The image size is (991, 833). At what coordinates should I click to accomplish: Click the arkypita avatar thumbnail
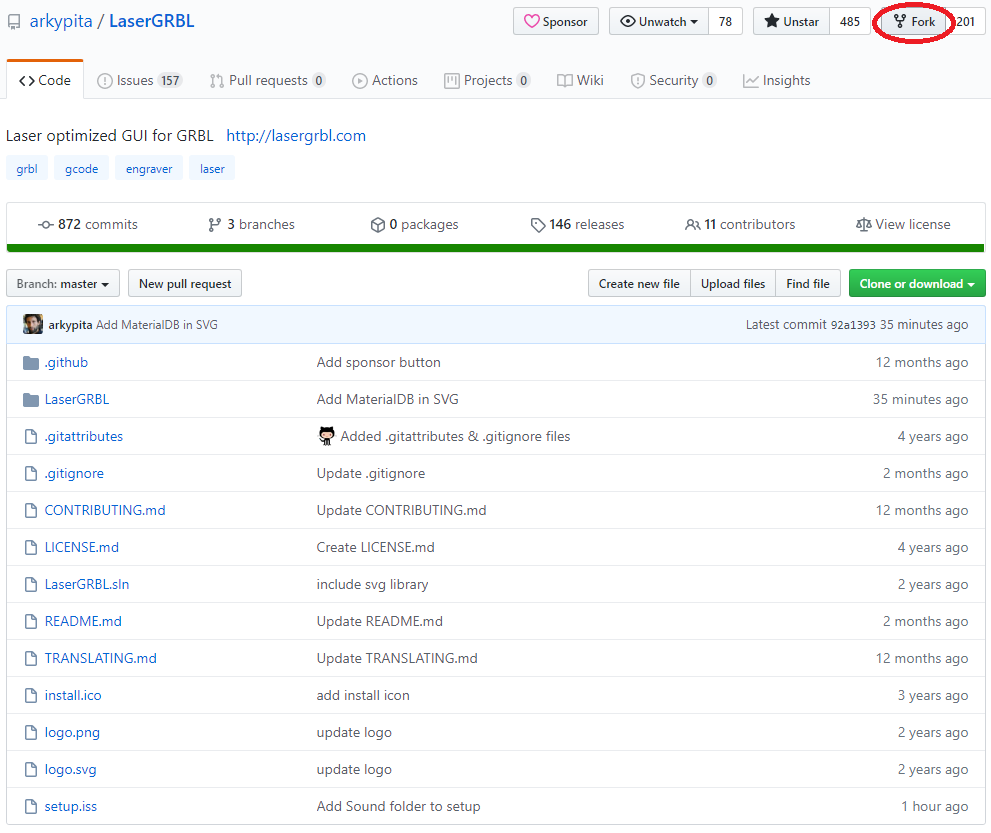pyautogui.click(x=33, y=324)
